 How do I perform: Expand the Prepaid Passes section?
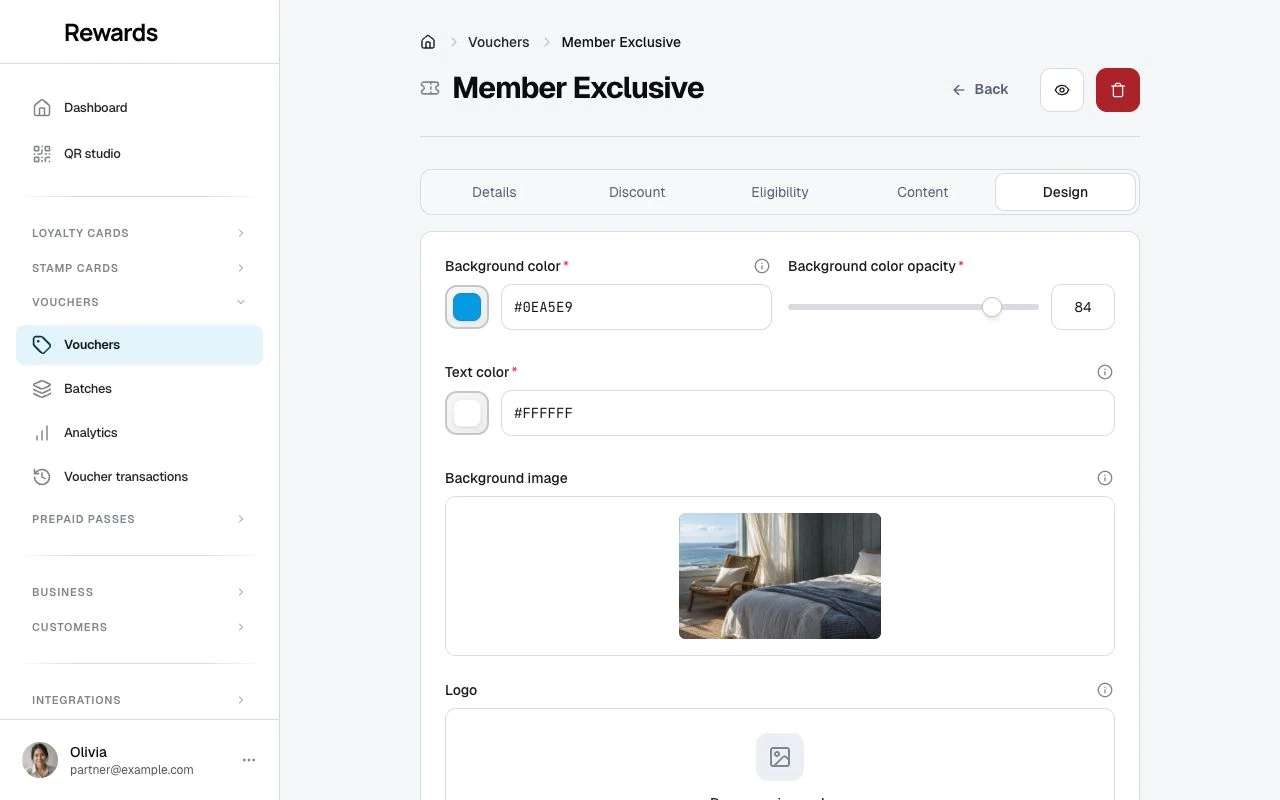(x=140, y=519)
